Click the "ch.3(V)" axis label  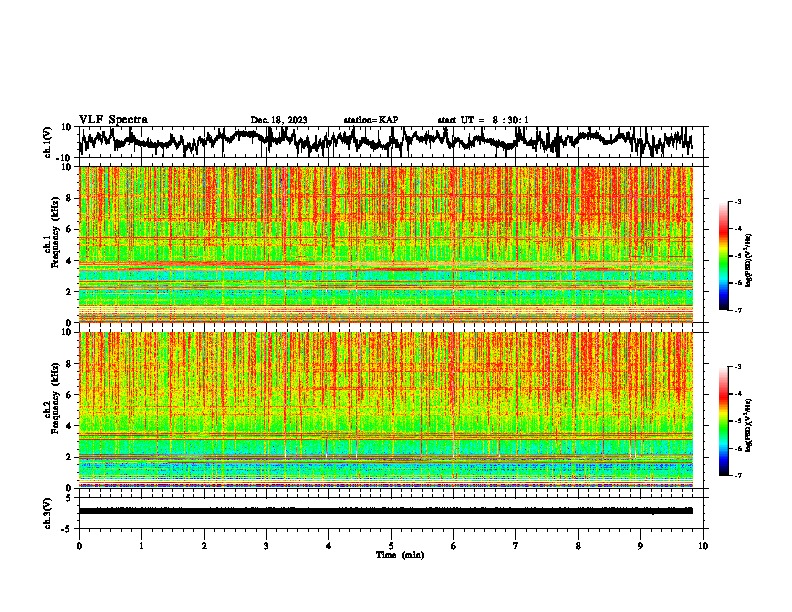click(x=48, y=513)
